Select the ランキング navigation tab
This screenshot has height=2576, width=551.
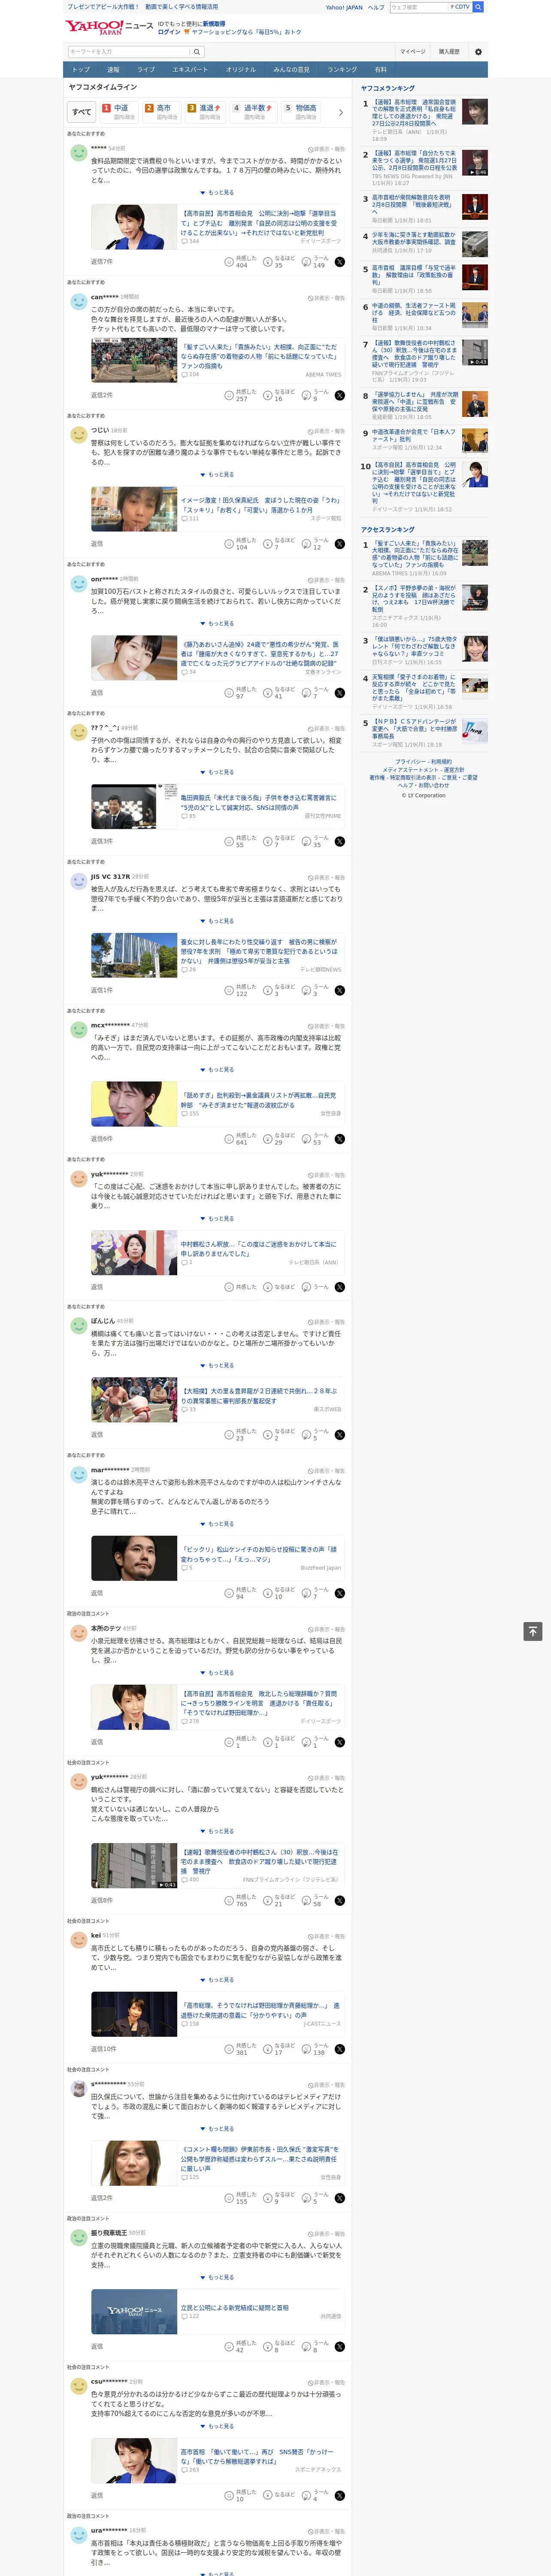(342, 70)
